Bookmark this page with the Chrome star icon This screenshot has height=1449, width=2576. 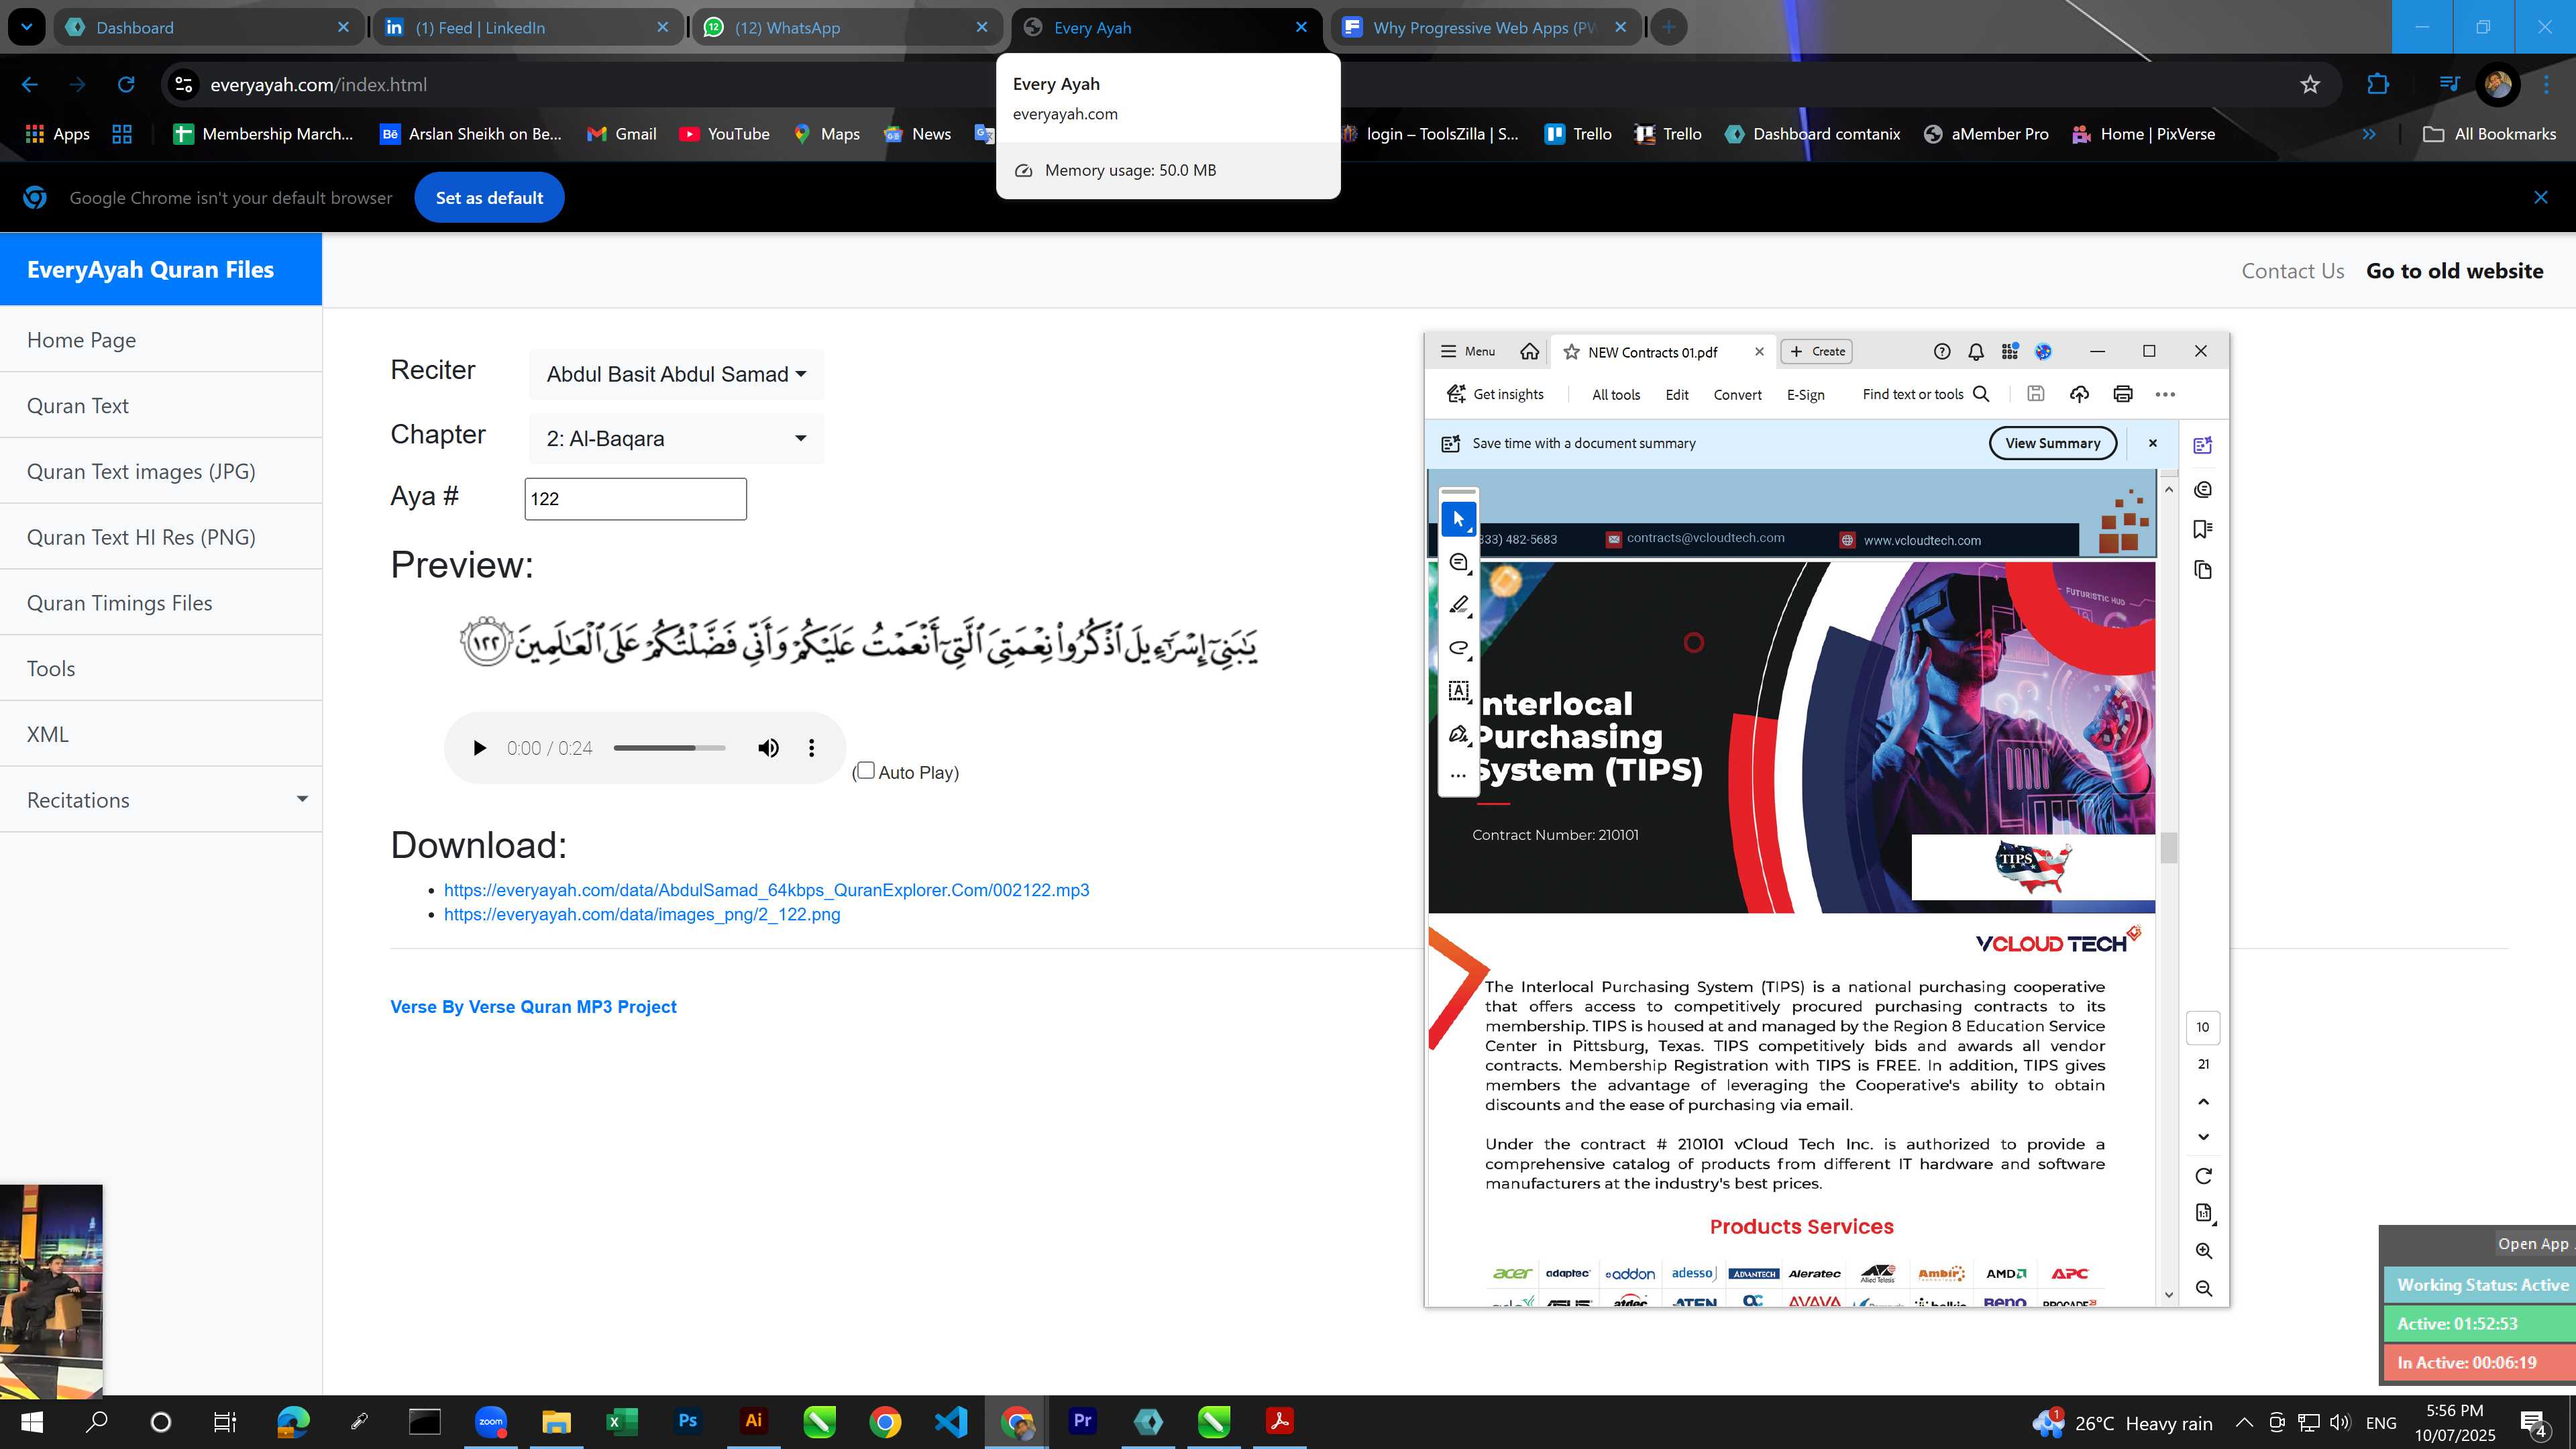click(2310, 85)
